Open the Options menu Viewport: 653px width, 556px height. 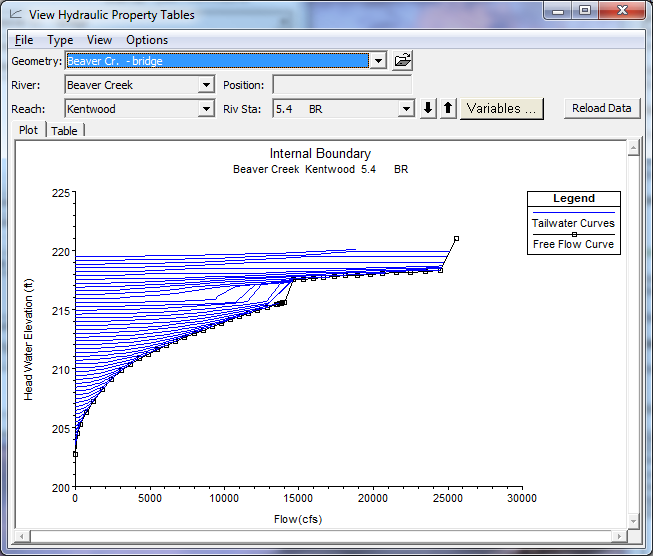point(147,40)
